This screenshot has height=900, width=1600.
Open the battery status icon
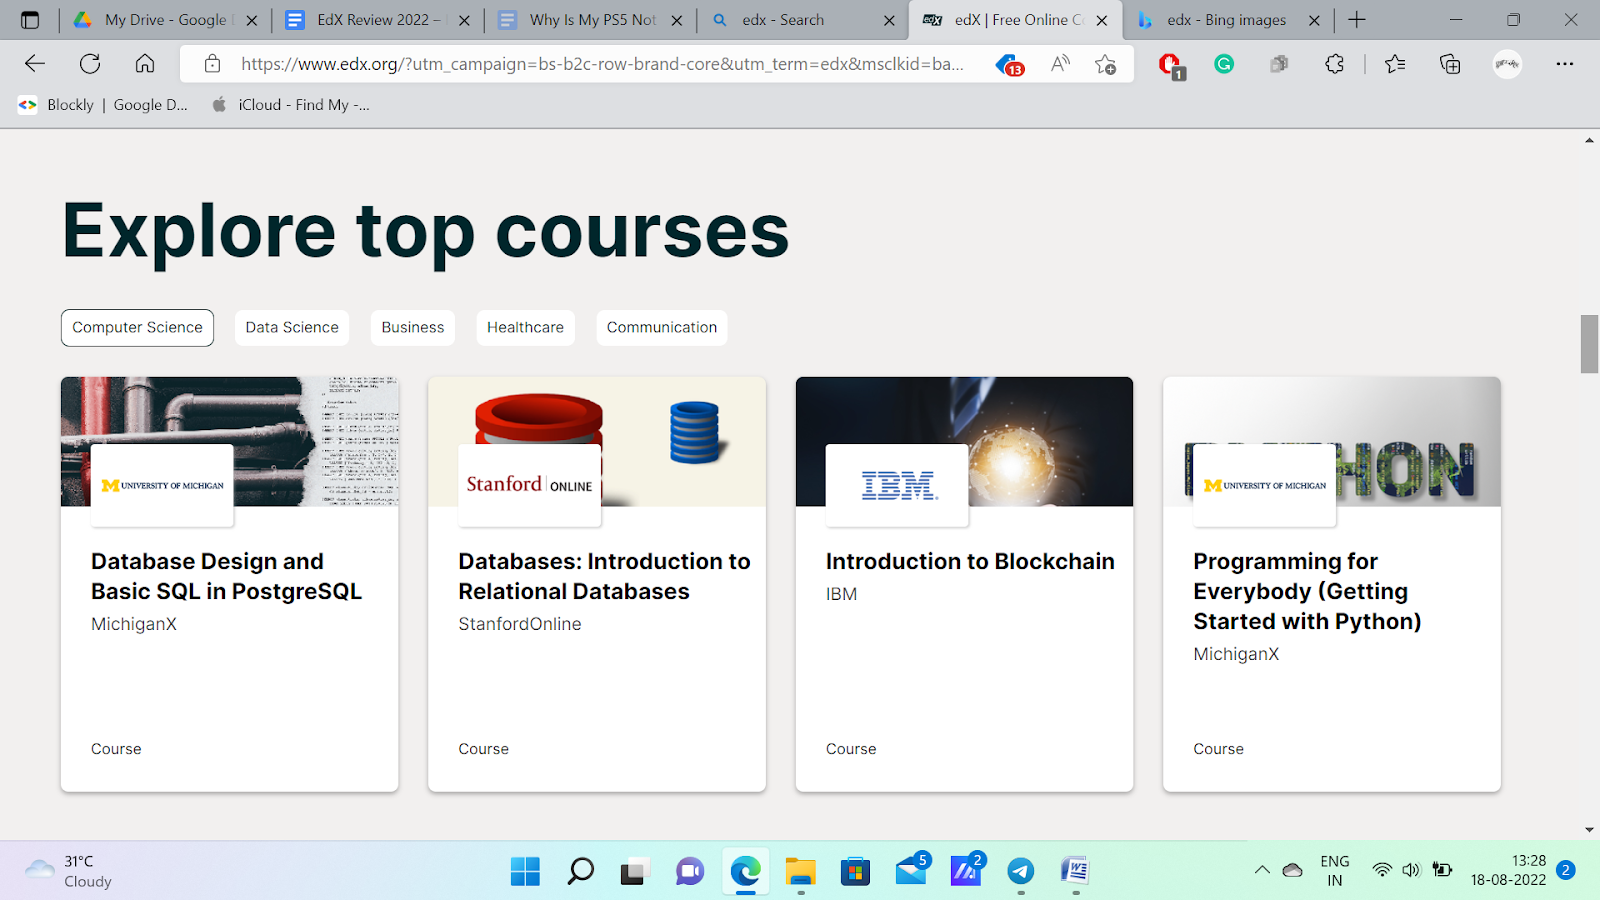[x=1442, y=870]
